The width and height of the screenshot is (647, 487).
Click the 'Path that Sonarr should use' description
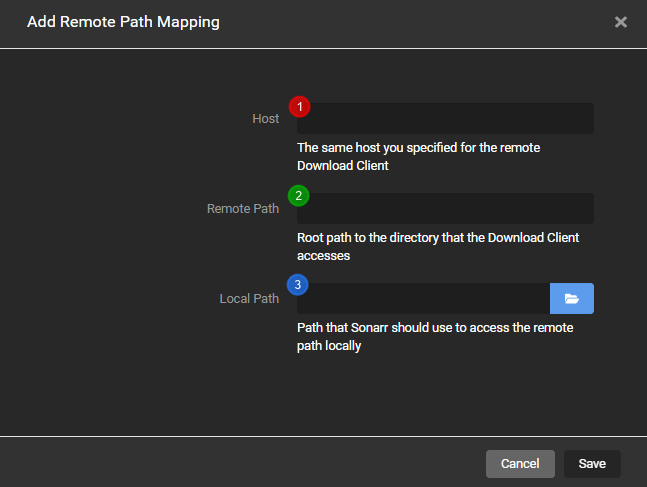coord(435,337)
